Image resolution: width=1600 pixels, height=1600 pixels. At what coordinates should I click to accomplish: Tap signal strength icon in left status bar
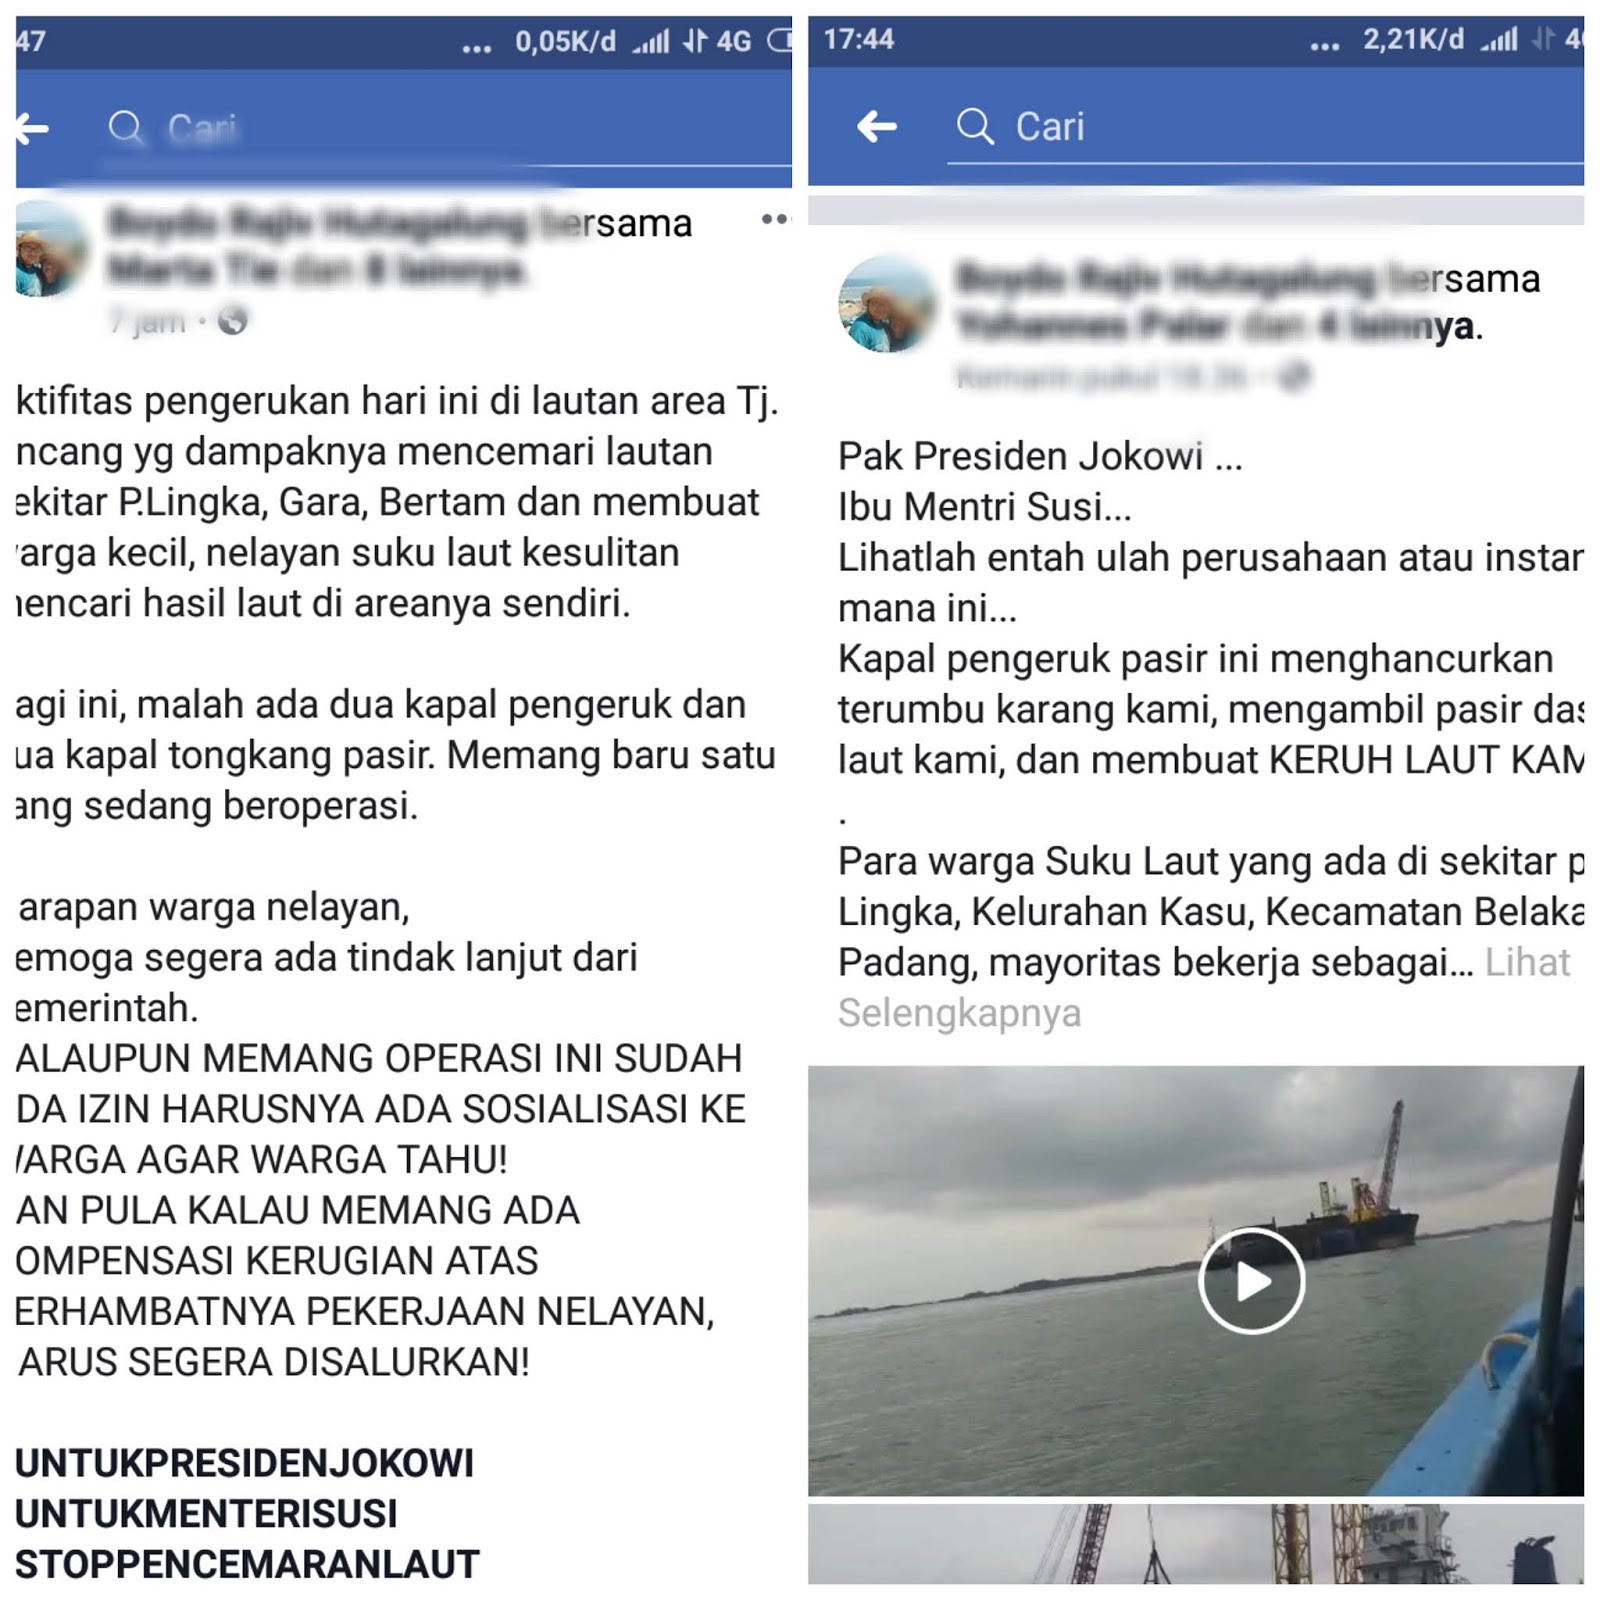pos(651,42)
